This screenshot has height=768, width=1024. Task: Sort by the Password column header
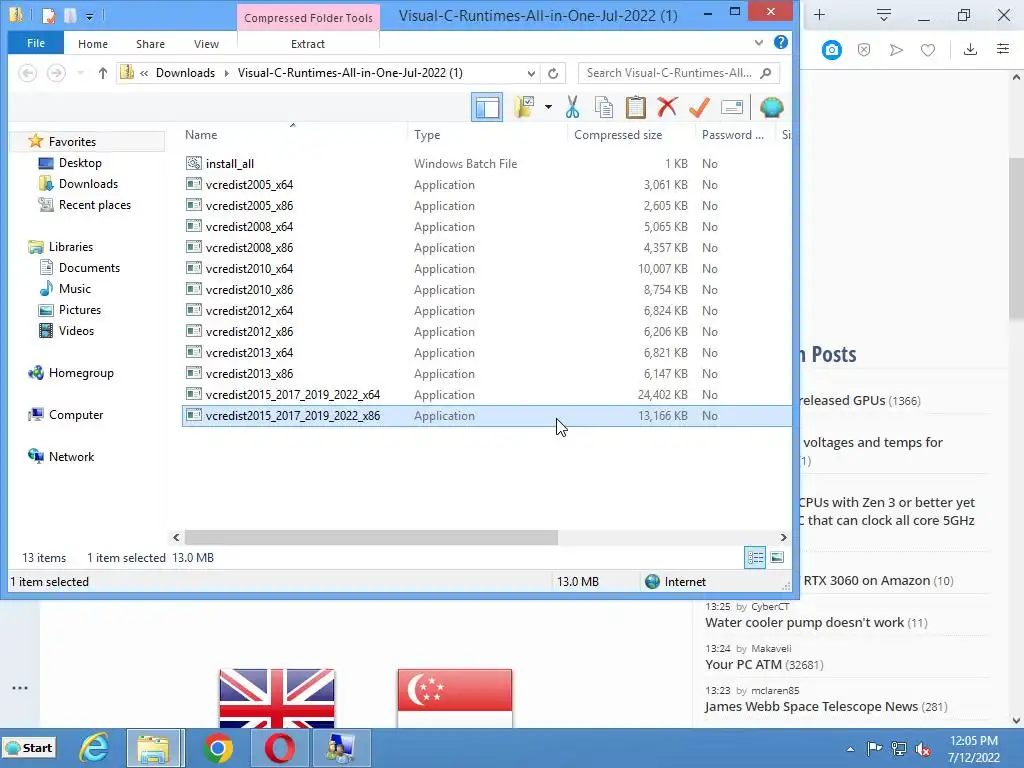pos(735,135)
